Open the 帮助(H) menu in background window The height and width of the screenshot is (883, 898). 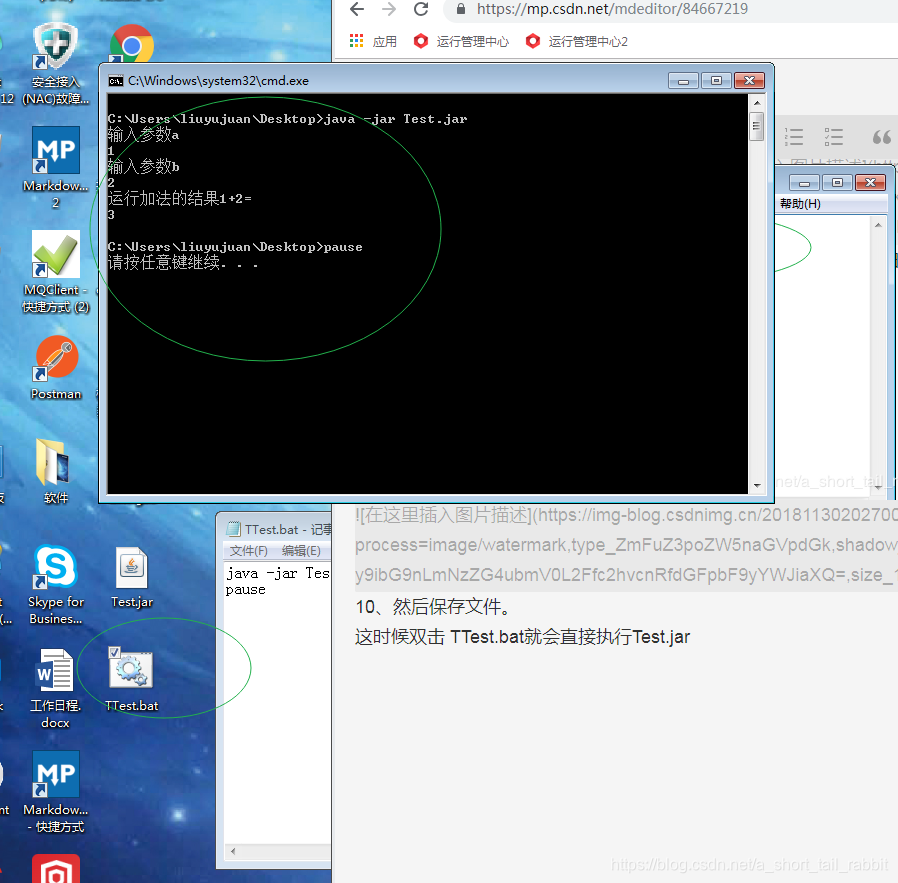(800, 204)
